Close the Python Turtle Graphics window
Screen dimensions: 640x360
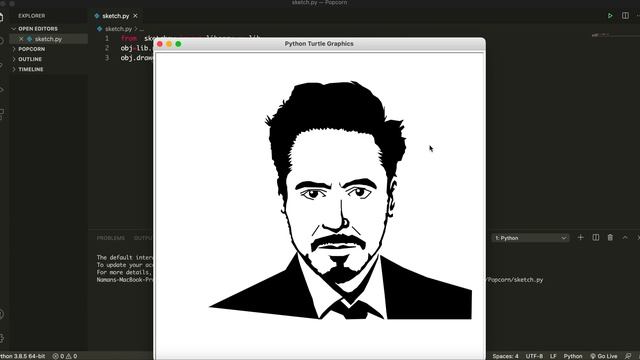[160, 44]
